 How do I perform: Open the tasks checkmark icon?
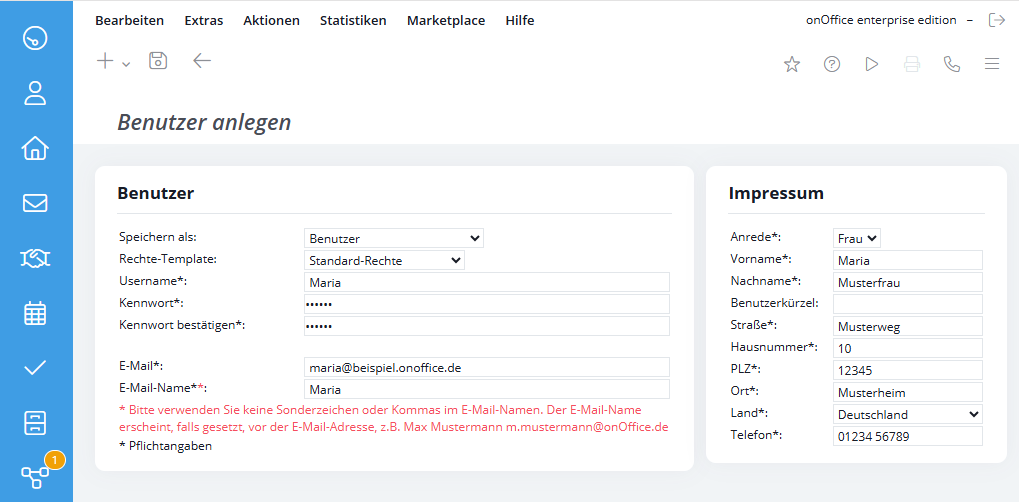coord(35,367)
